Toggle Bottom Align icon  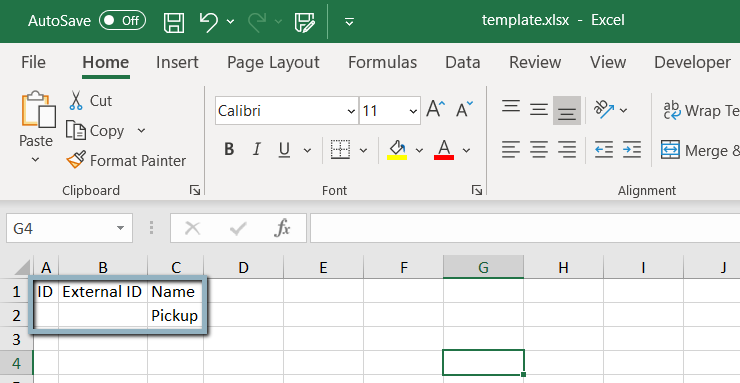point(567,110)
